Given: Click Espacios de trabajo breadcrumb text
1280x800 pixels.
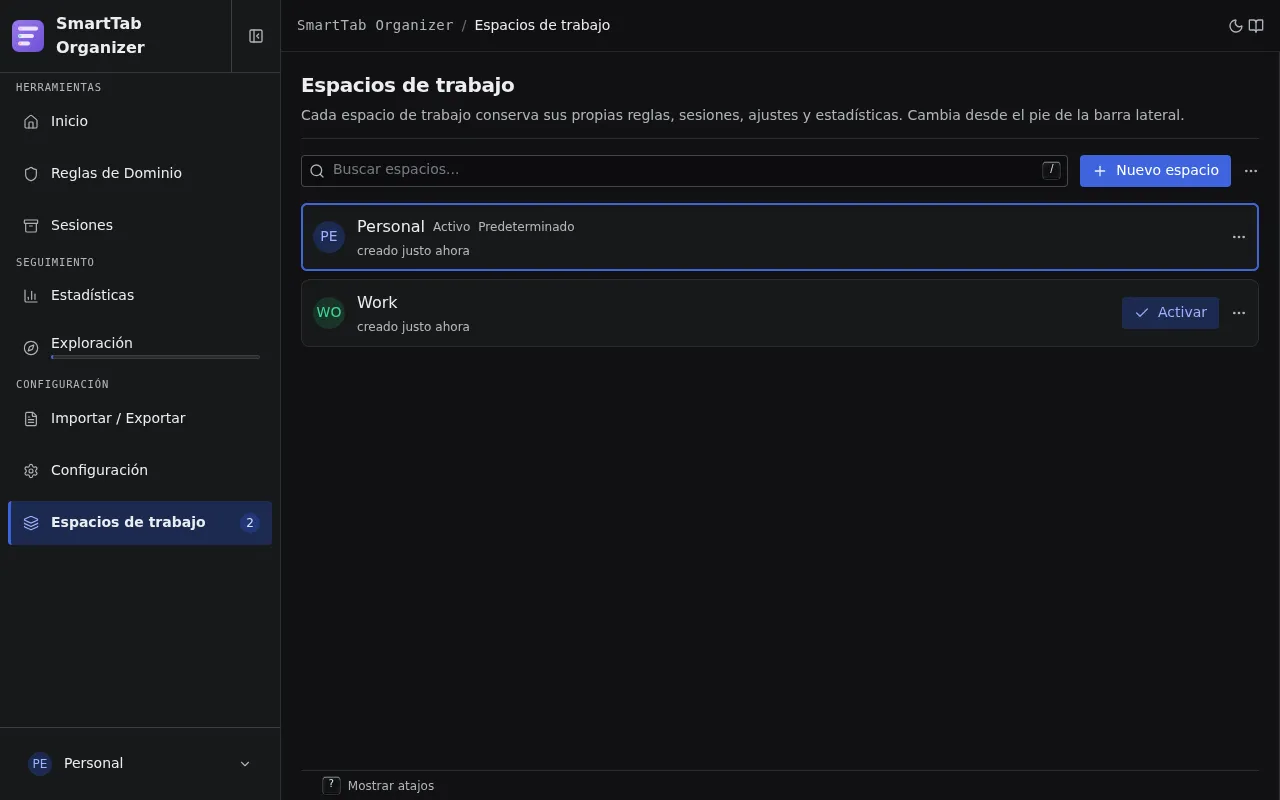Looking at the screenshot, I should (542, 26).
